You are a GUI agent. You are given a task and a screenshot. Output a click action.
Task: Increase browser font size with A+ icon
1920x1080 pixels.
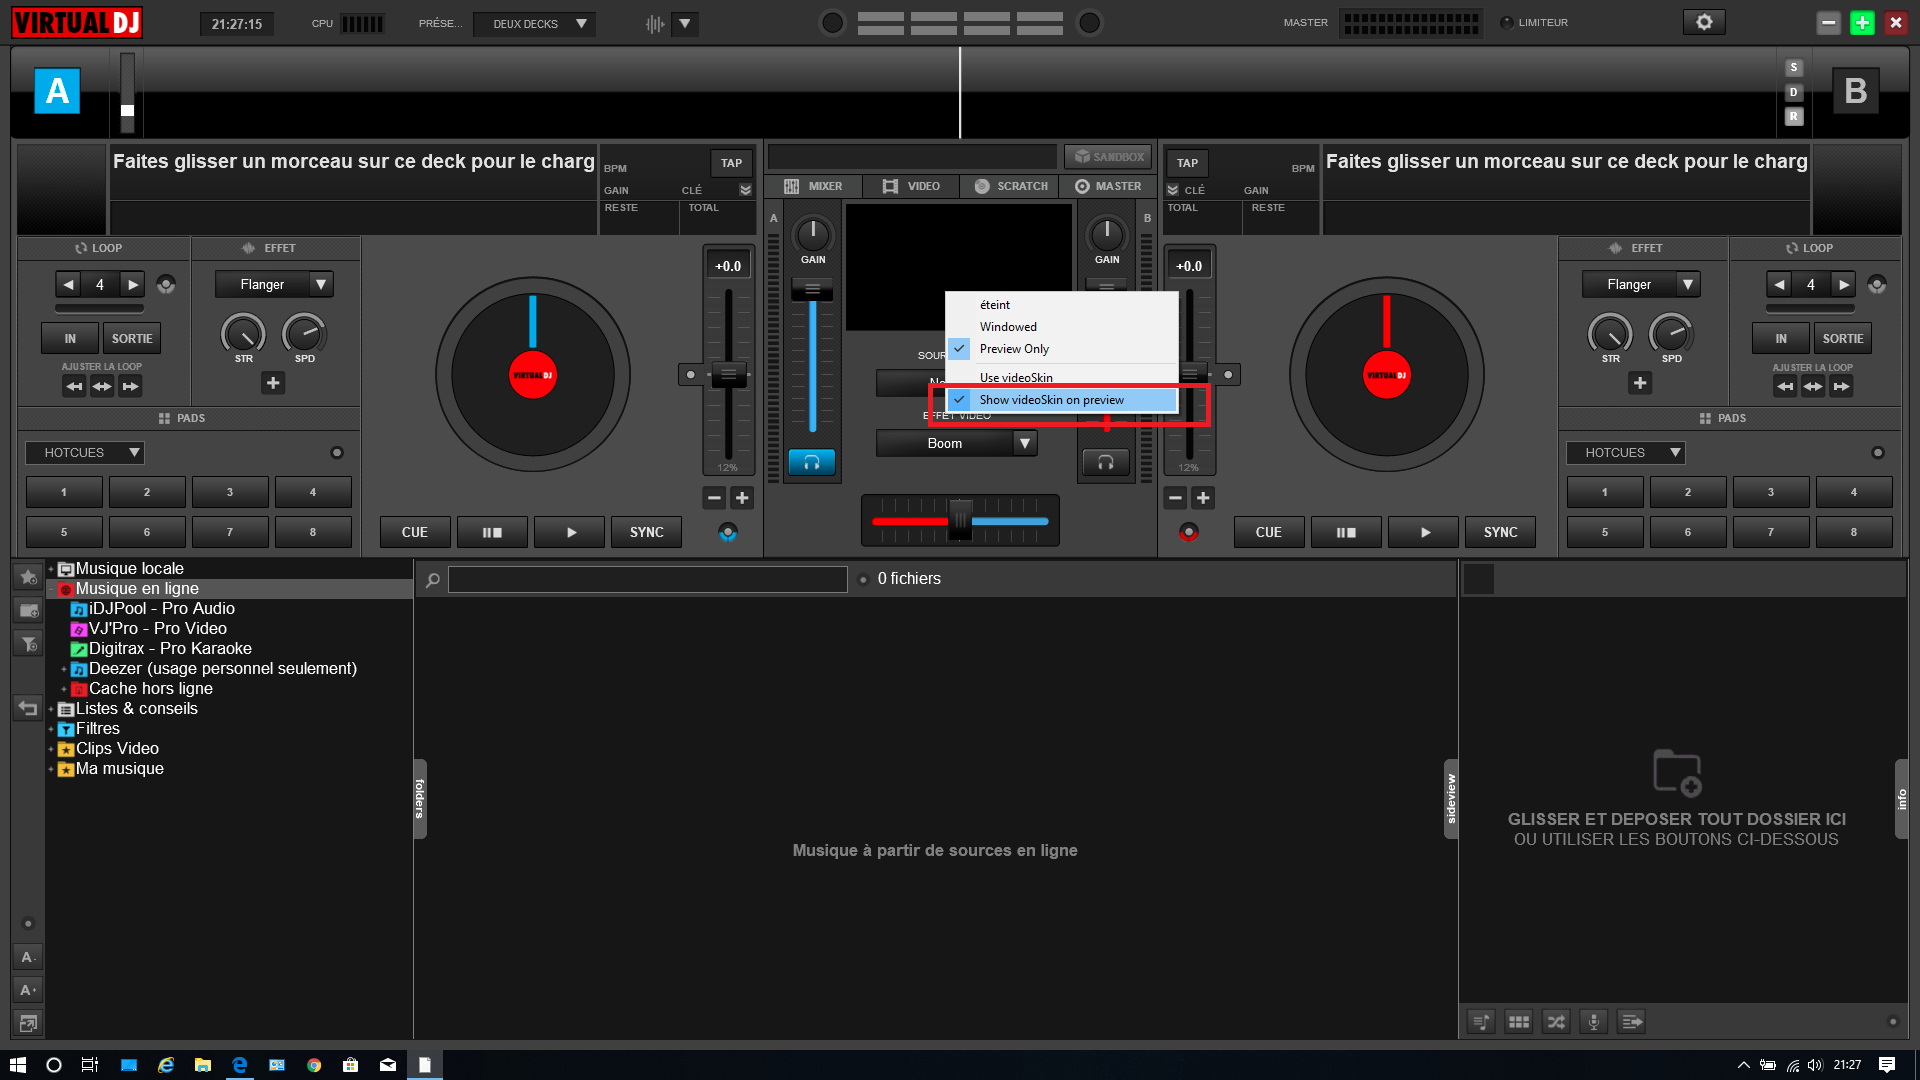(28, 990)
